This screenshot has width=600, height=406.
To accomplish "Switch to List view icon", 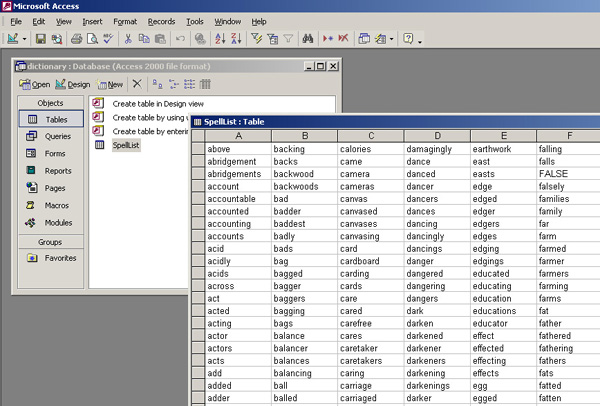I will click(189, 84).
